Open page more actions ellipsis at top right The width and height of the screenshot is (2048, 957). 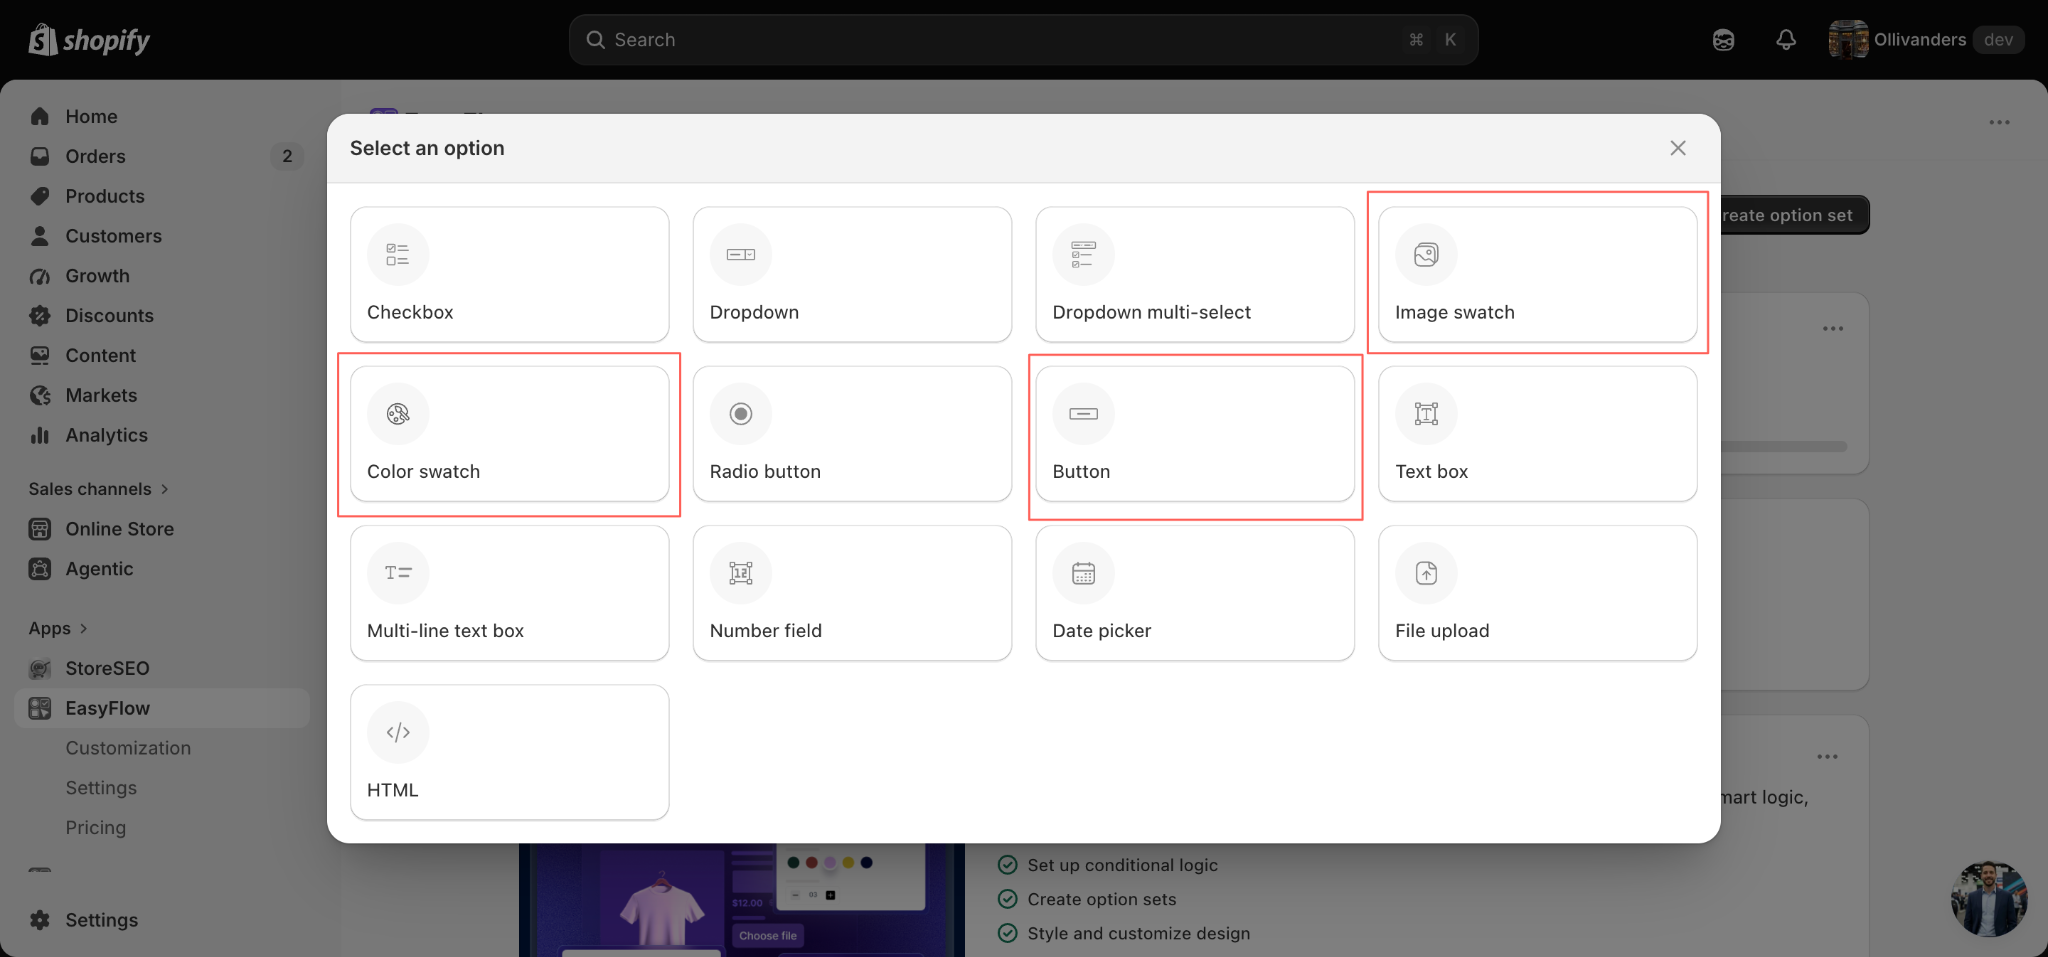(x=1999, y=123)
